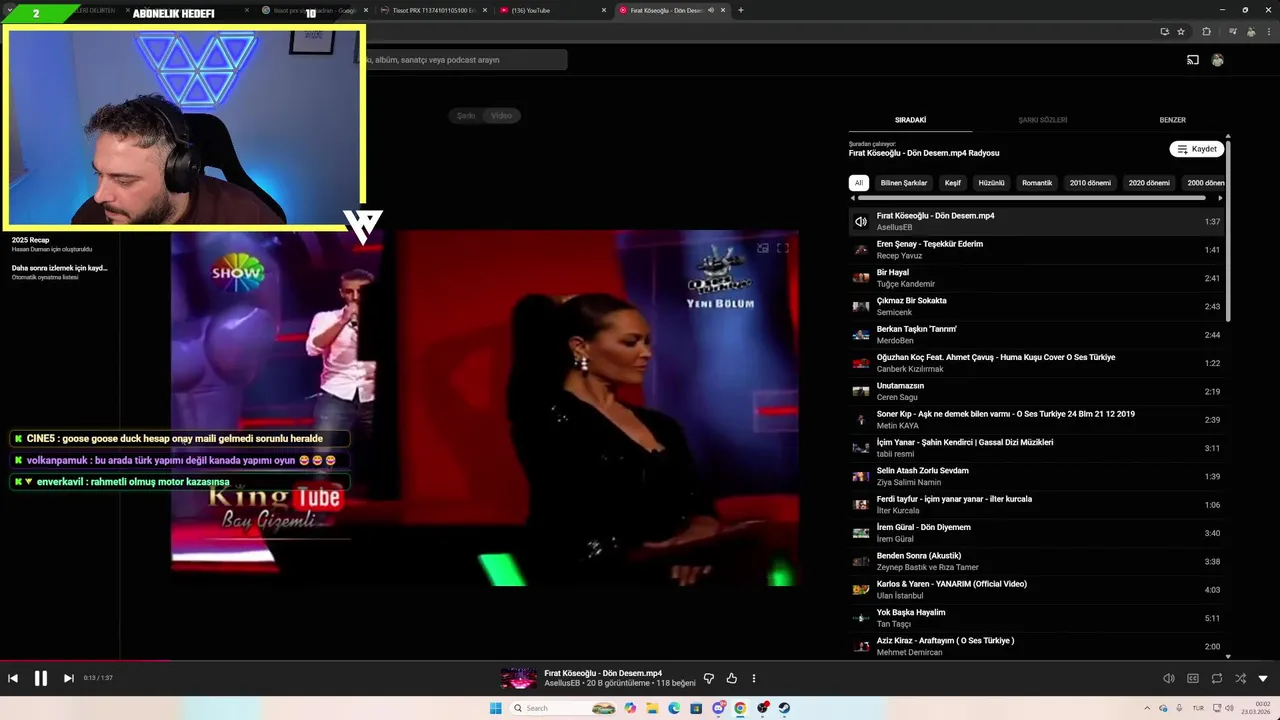Filter queue by Hüzünlü
This screenshot has height=720, width=1280.
coord(991,183)
